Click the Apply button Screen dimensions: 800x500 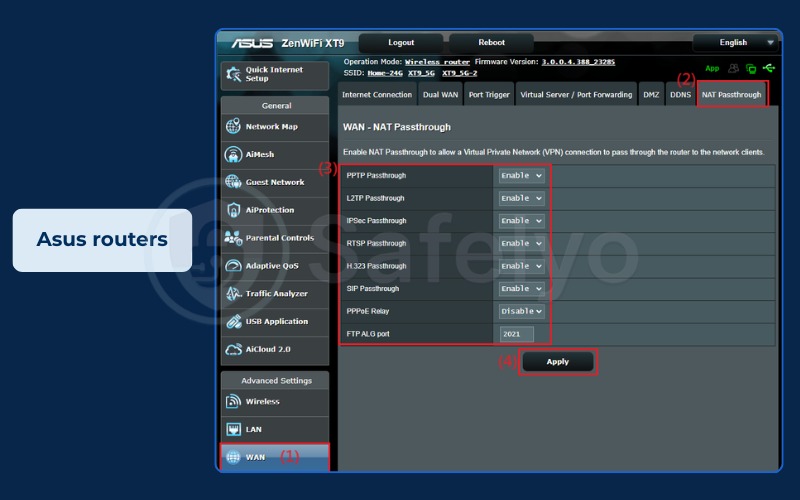pyautogui.click(x=558, y=362)
